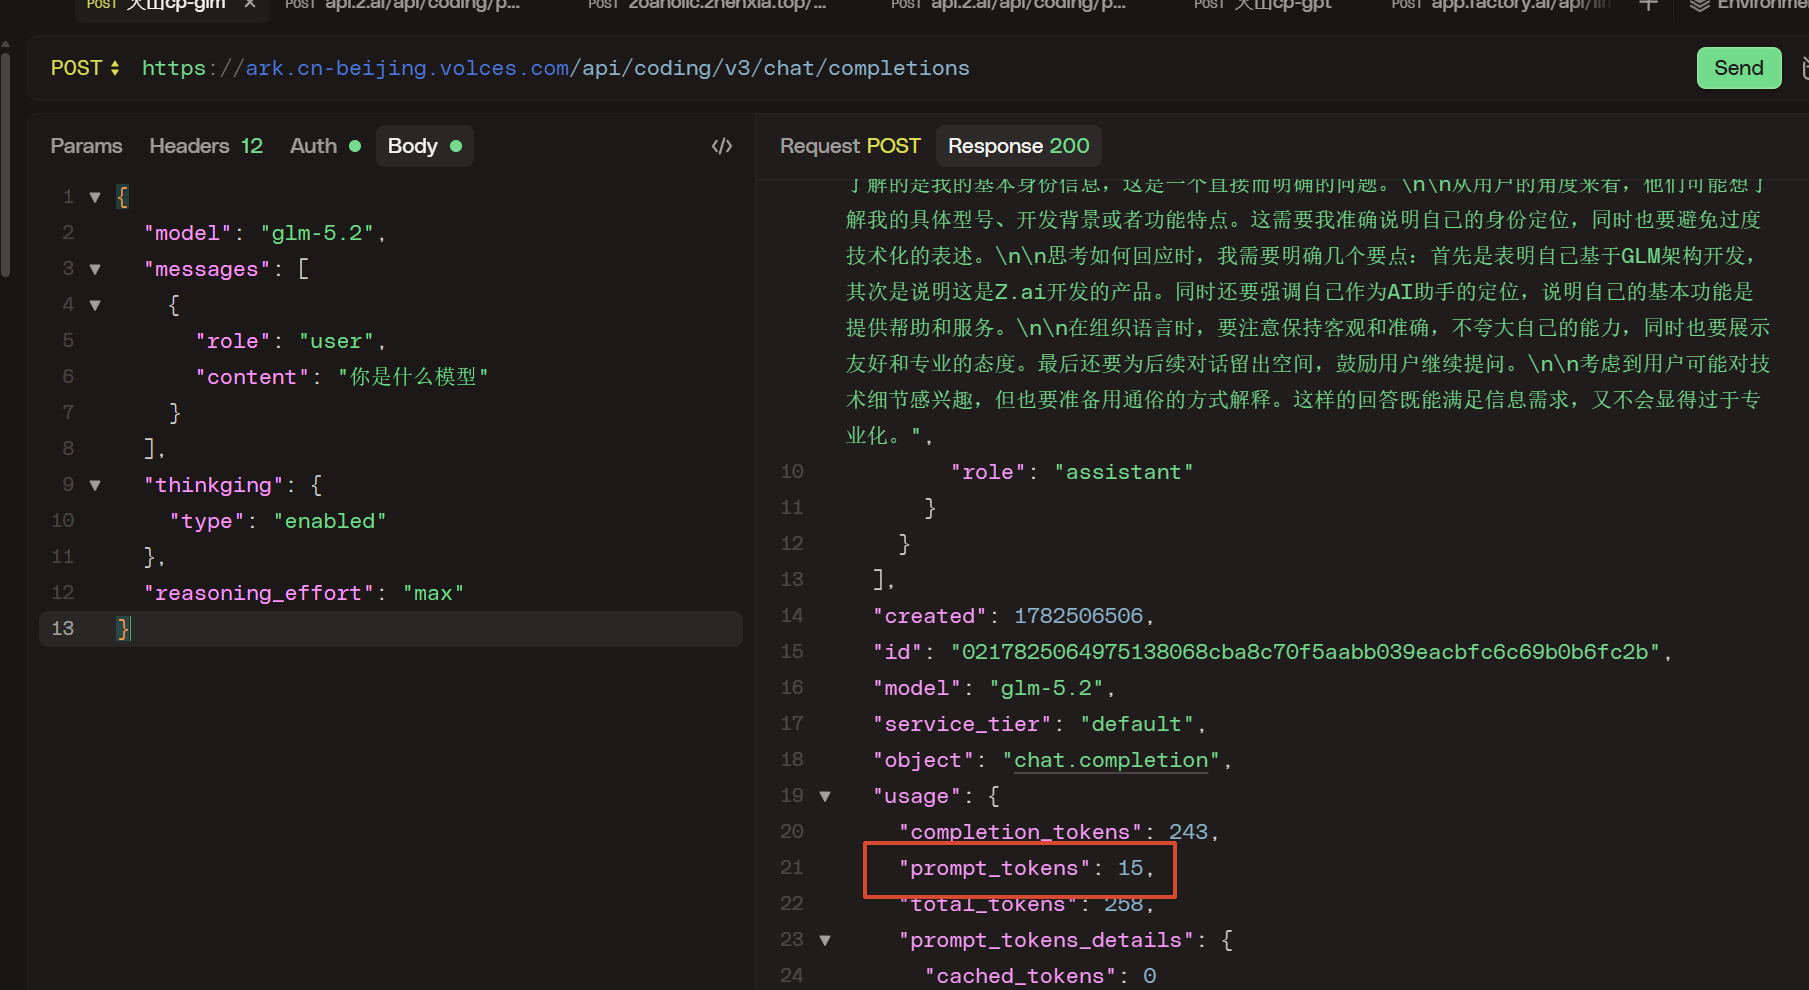
Task: Click the code view icon
Action: [x=722, y=146]
